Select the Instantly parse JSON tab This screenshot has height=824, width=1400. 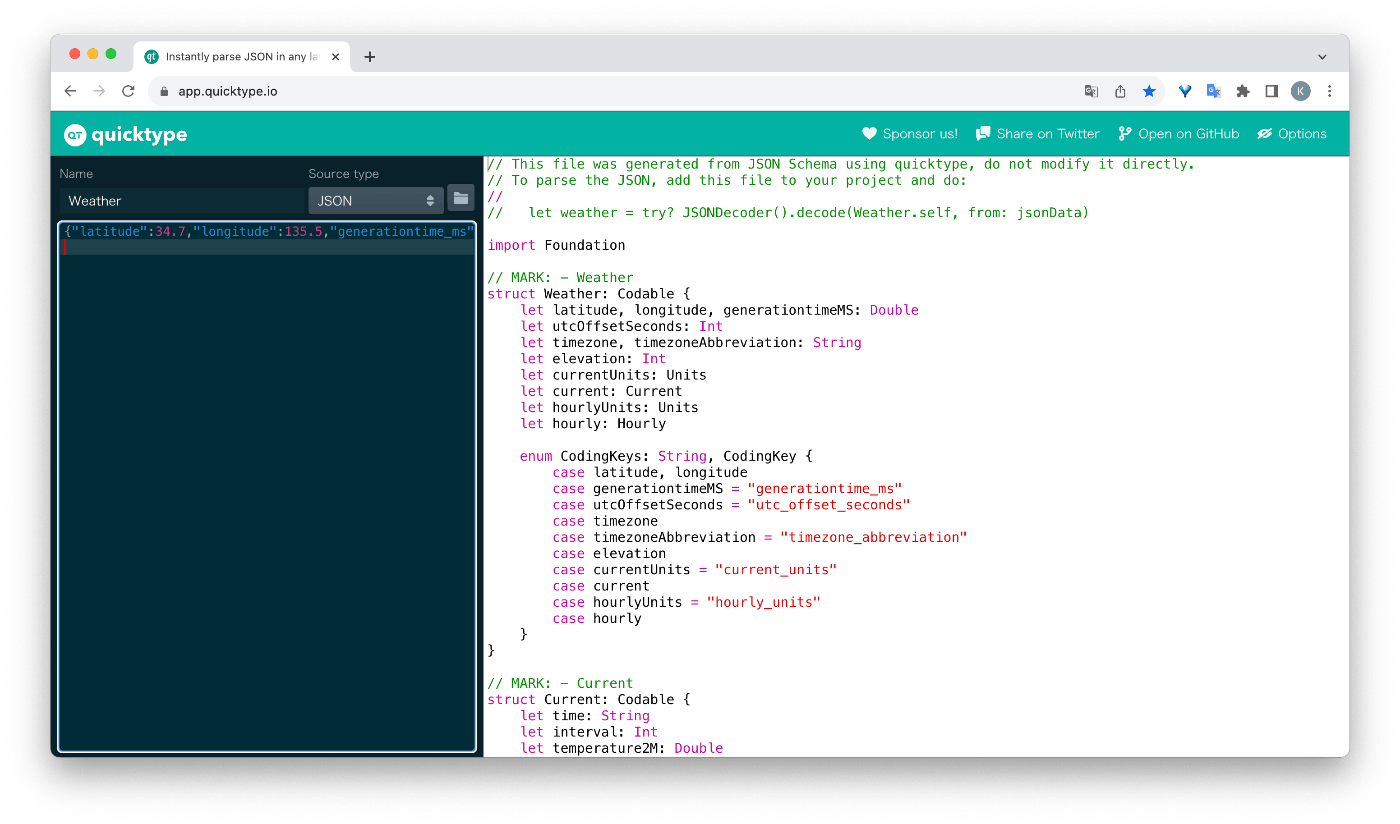click(241, 57)
